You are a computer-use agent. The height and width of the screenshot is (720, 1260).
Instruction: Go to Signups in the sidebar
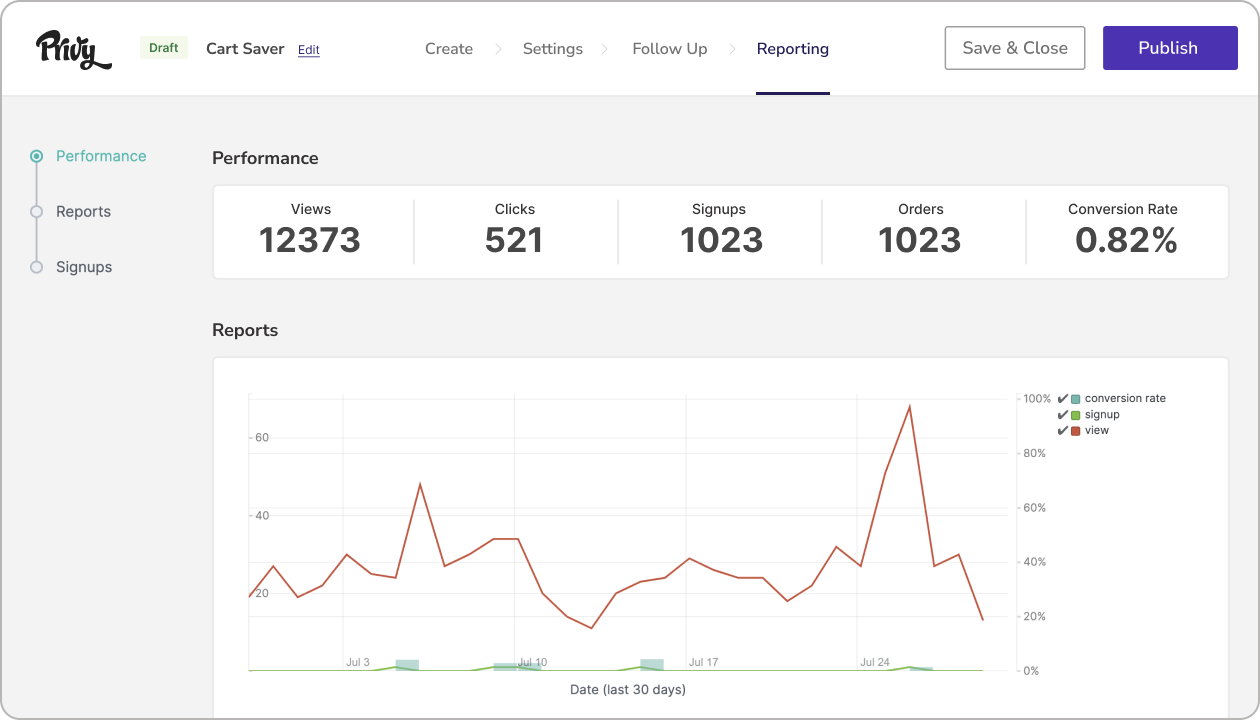point(84,267)
